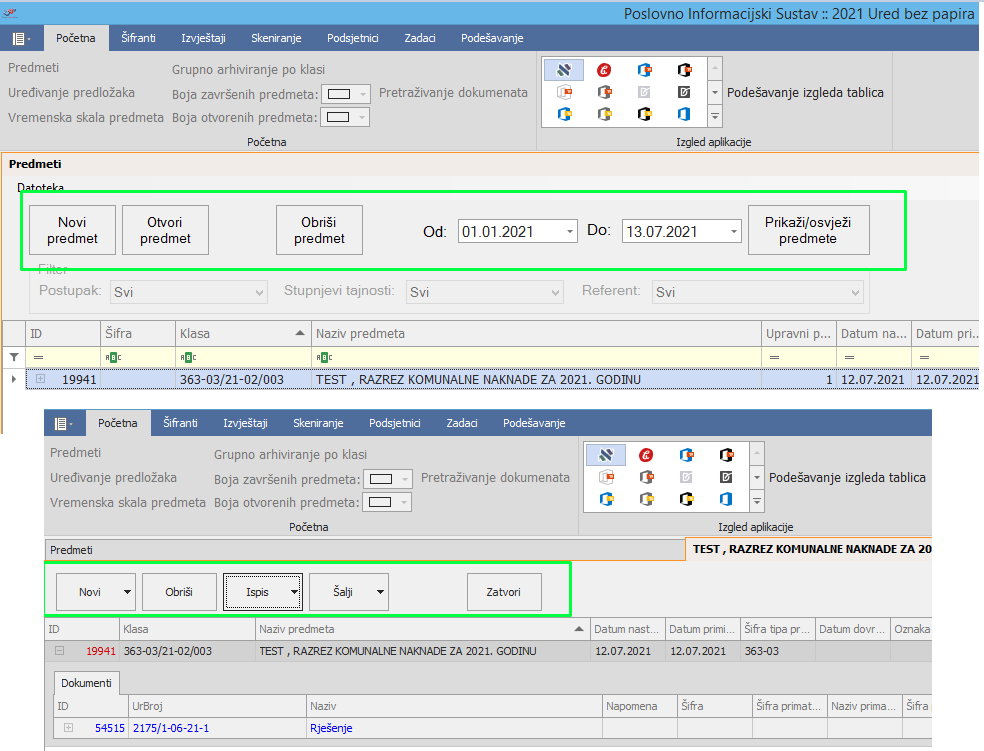984x751 pixels.
Task: Open the Šalji button dropdown arrow
Action: point(381,592)
